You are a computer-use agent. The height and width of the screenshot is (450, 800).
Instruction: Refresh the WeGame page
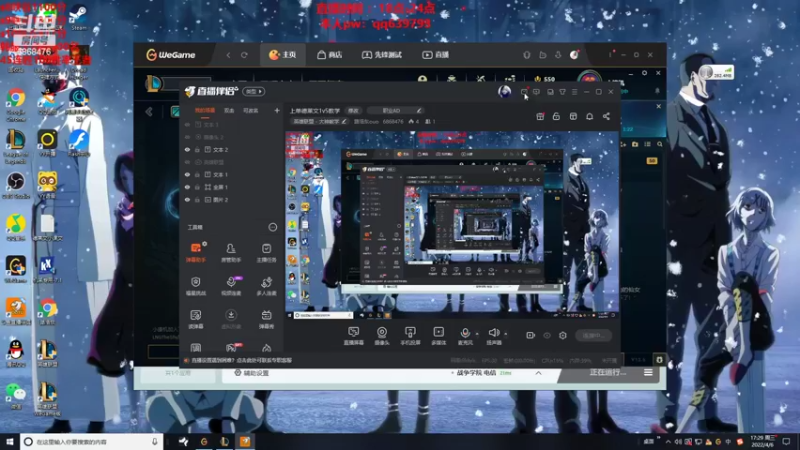244,55
